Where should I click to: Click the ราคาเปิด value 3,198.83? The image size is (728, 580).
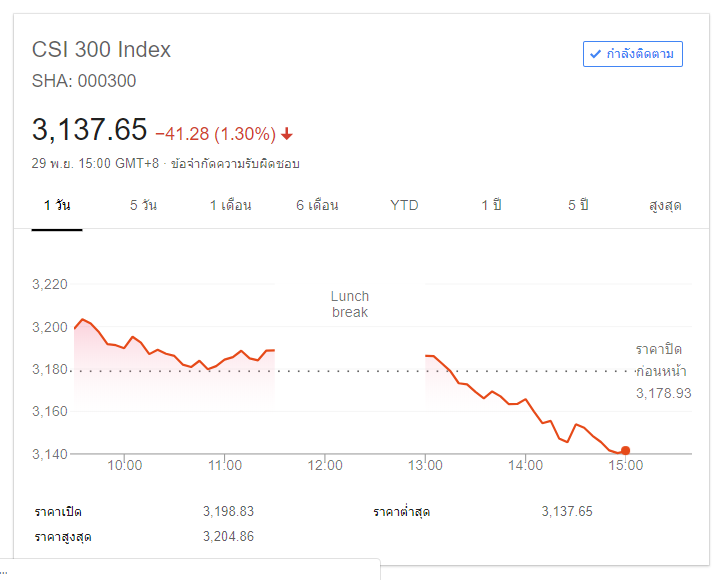(x=228, y=511)
